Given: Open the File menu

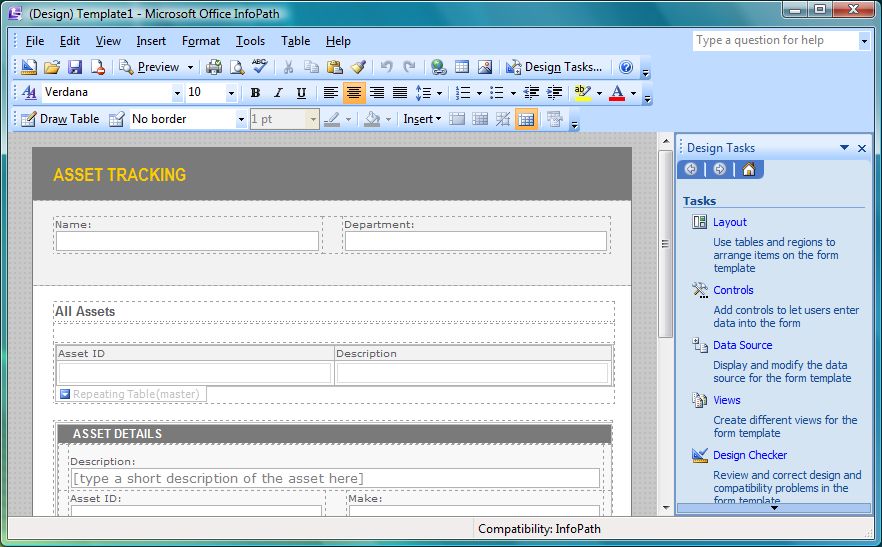Looking at the screenshot, I should tap(35, 41).
